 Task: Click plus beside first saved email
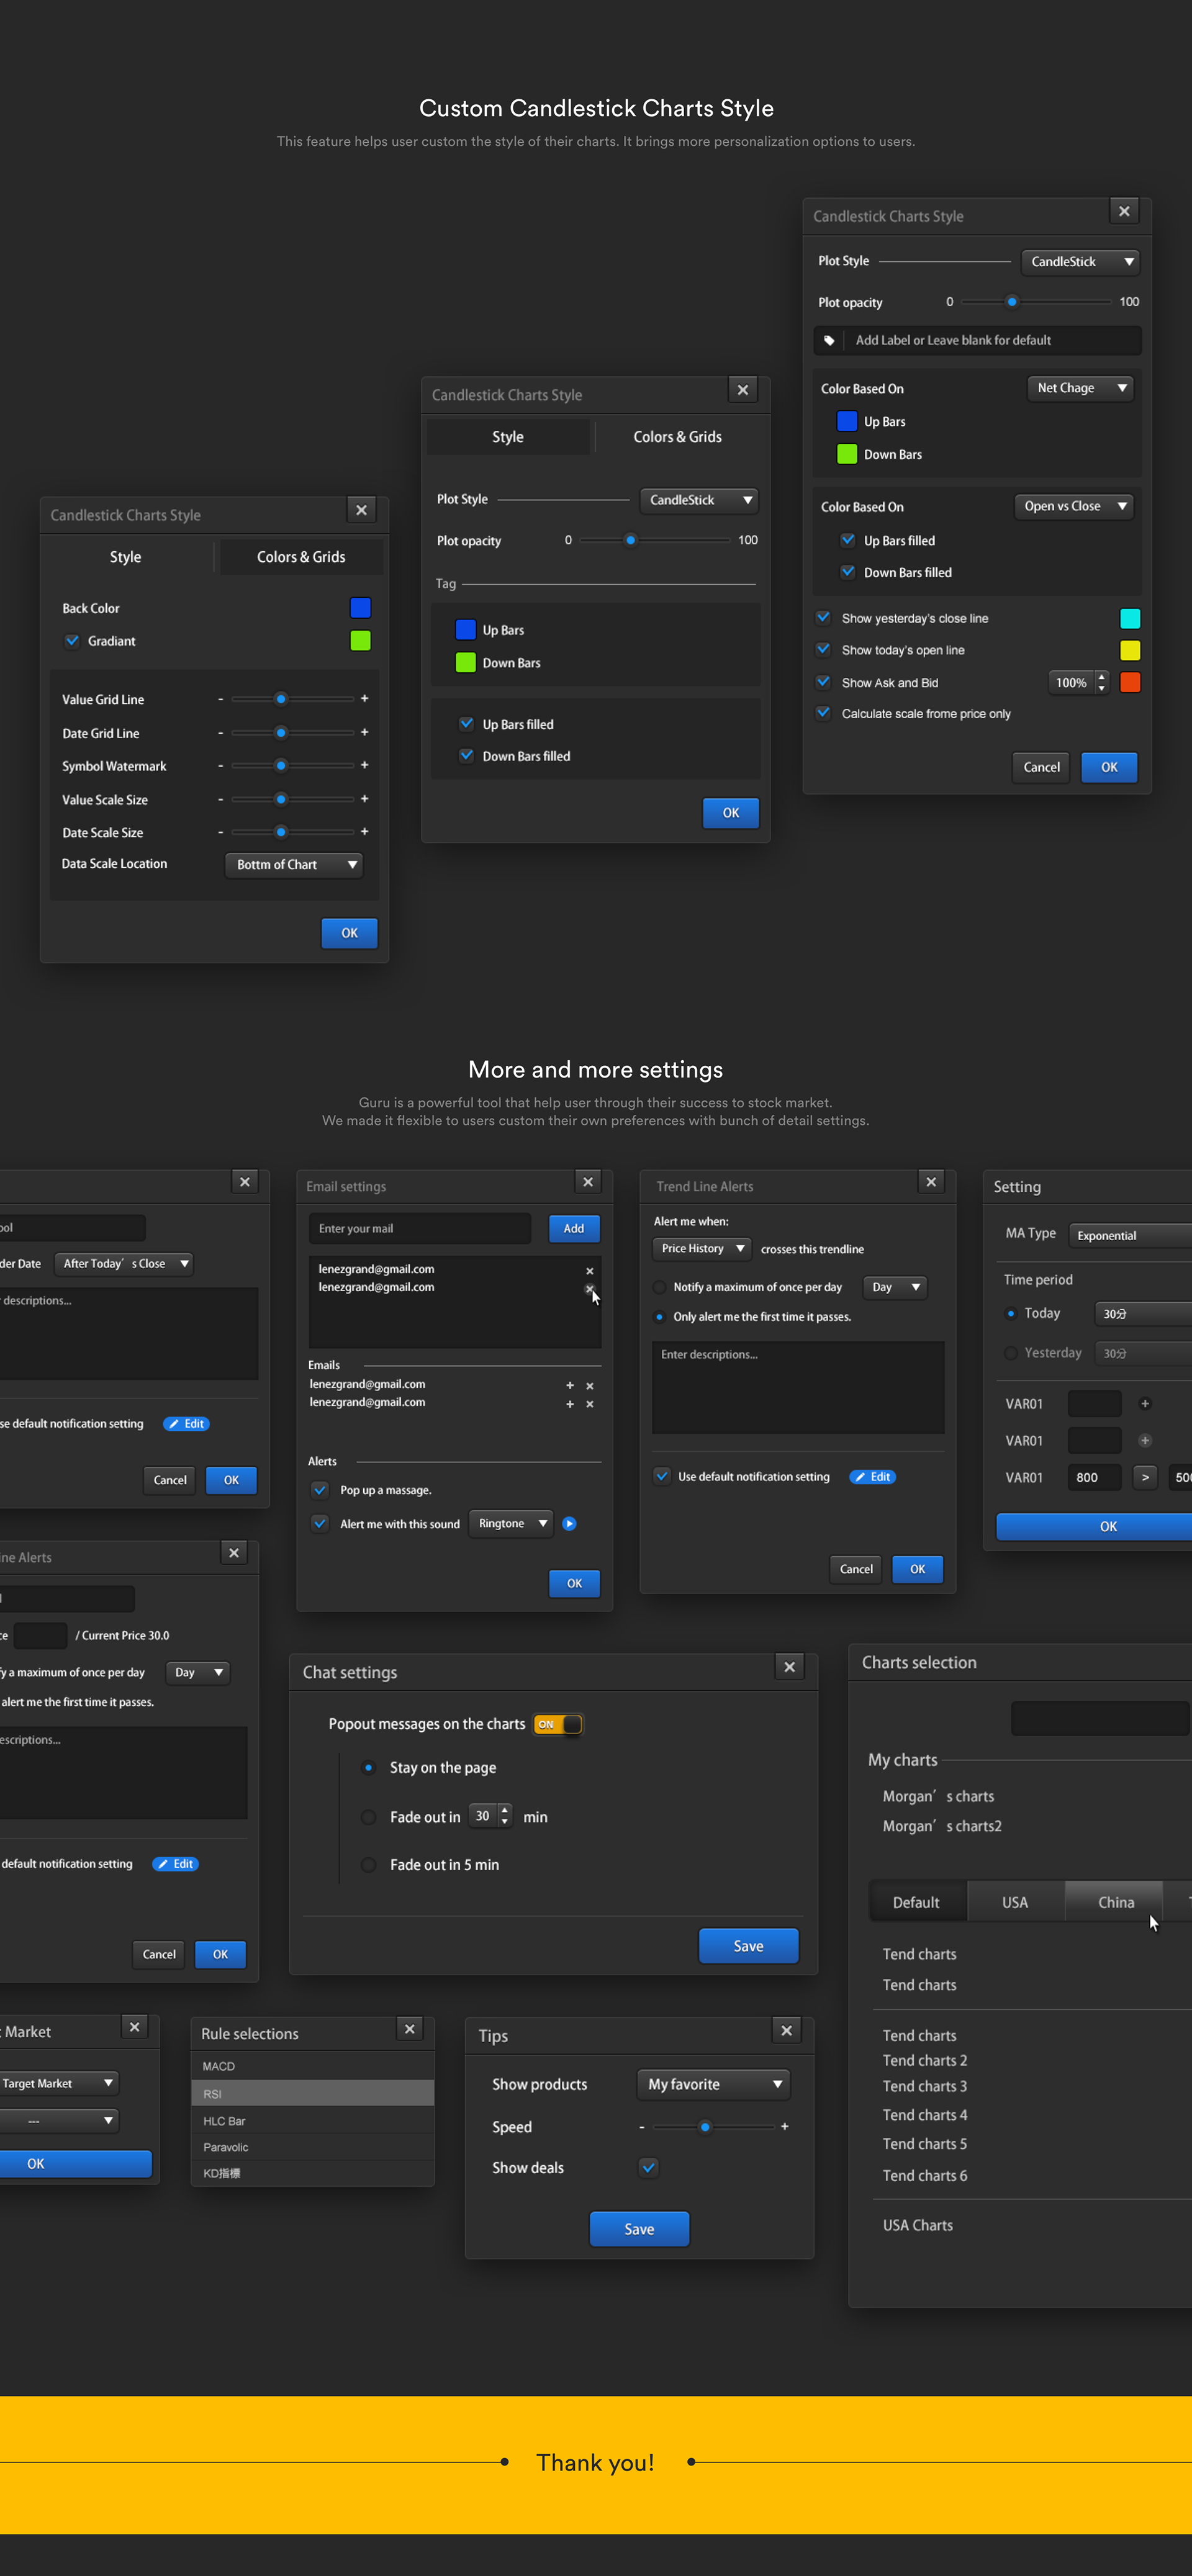pyautogui.click(x=570, y=1385)
